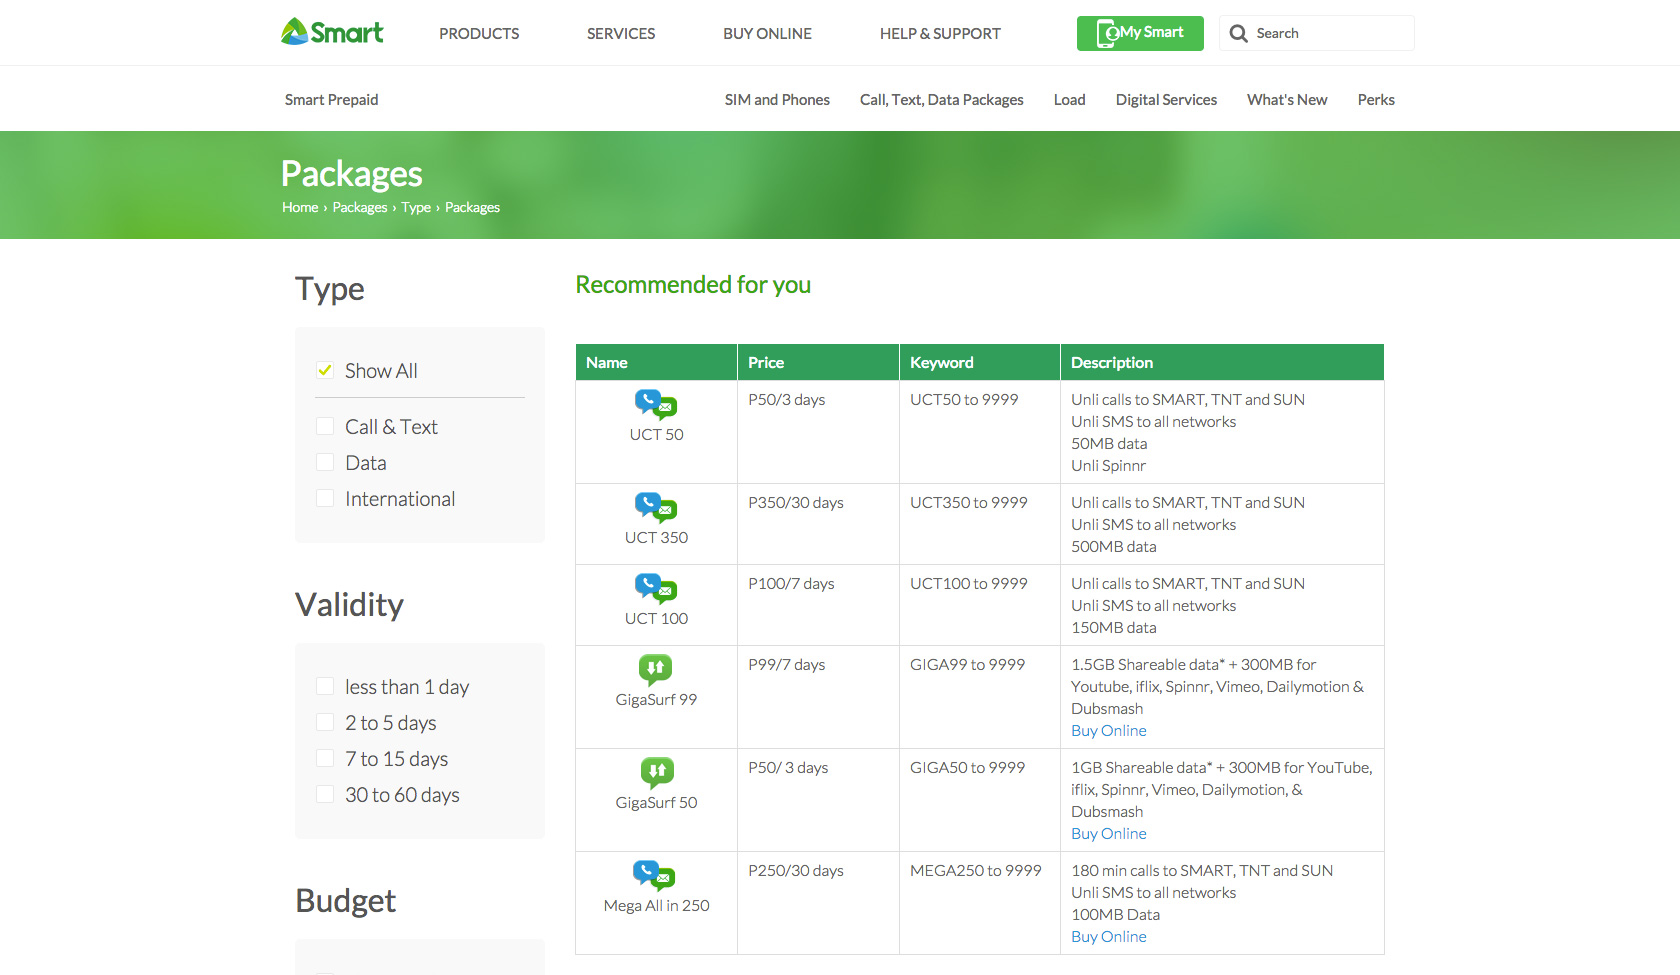This screenshot has width=1680, height=975.
Task: Click the Smart logo
Action: [331, 31]
